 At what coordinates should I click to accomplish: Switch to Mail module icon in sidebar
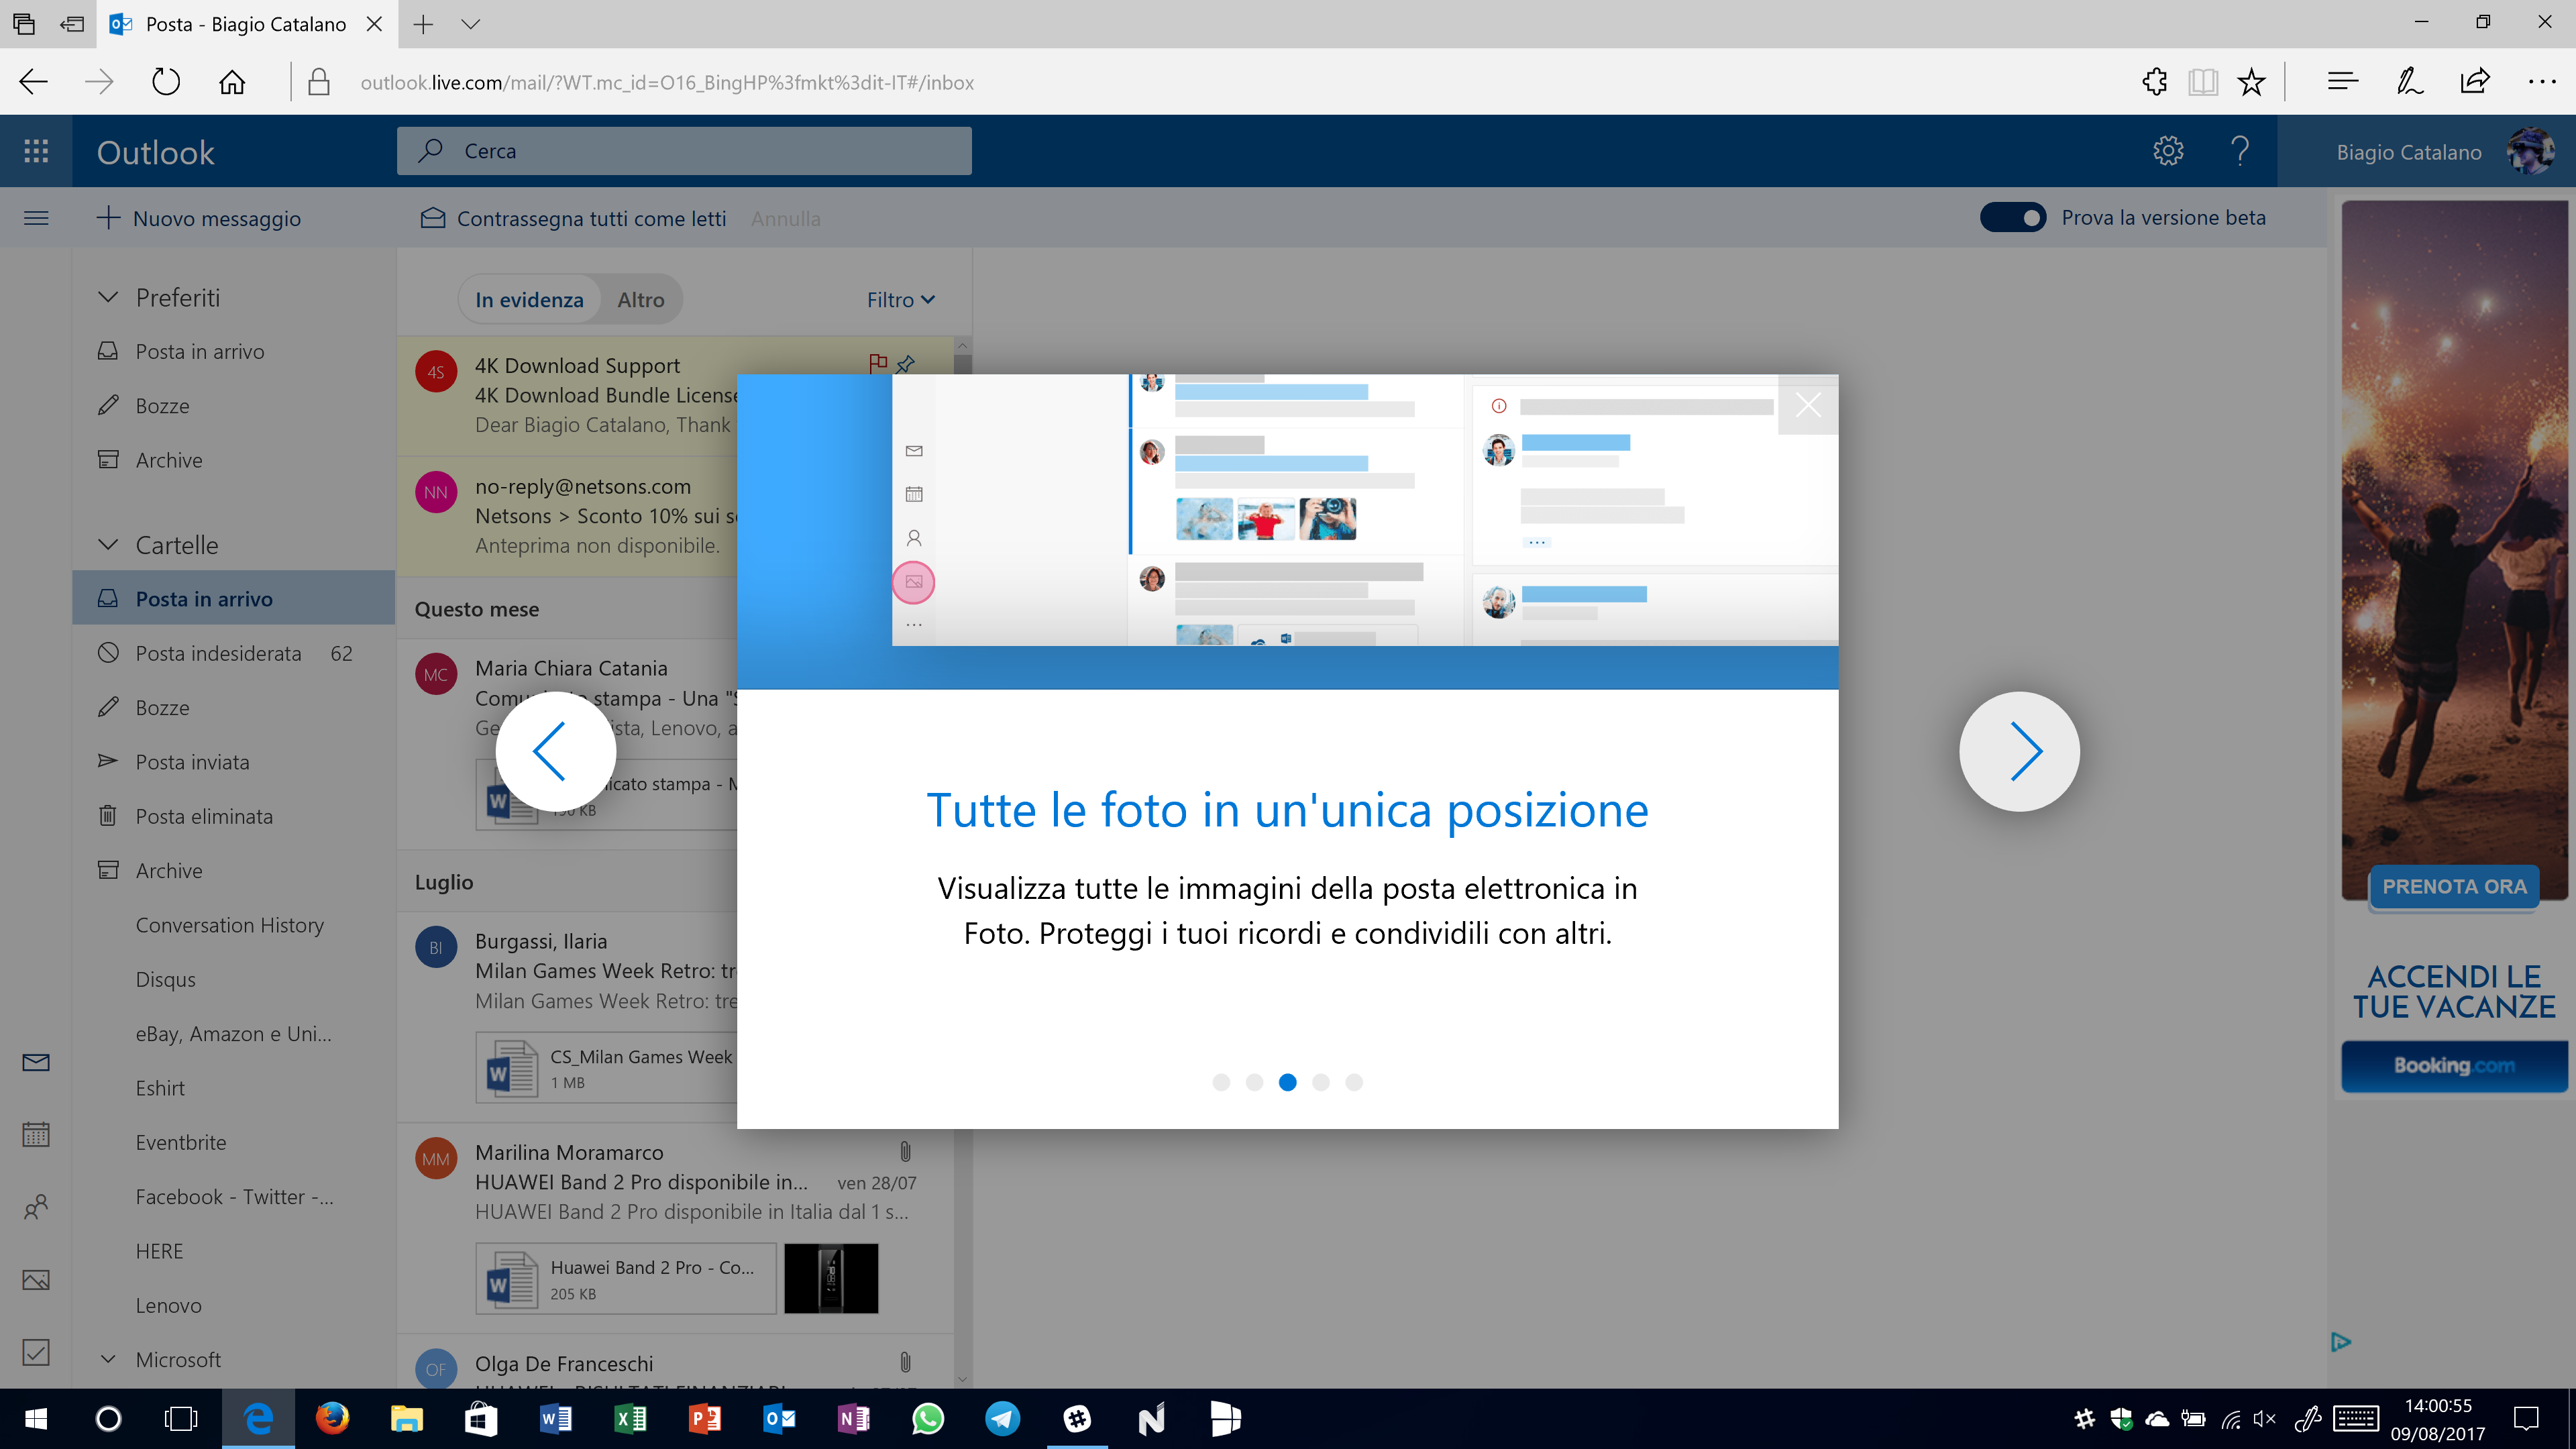pos(36,1062)
